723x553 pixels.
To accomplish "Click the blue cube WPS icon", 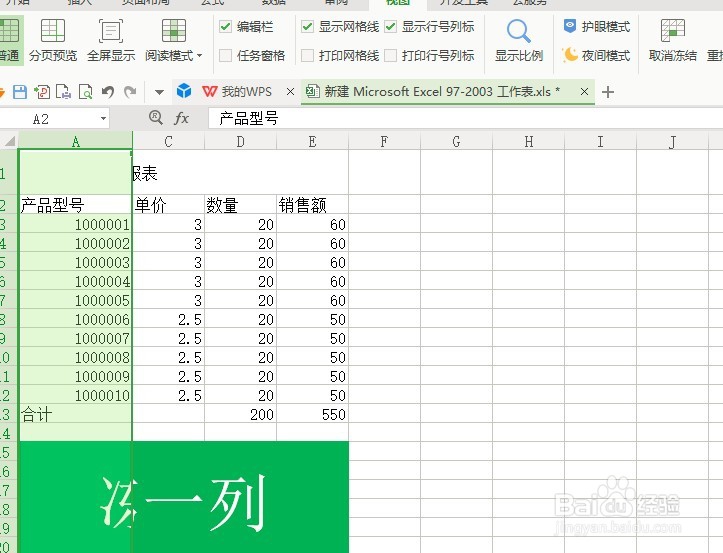I will pyautogui.click(x=184, y=91).
